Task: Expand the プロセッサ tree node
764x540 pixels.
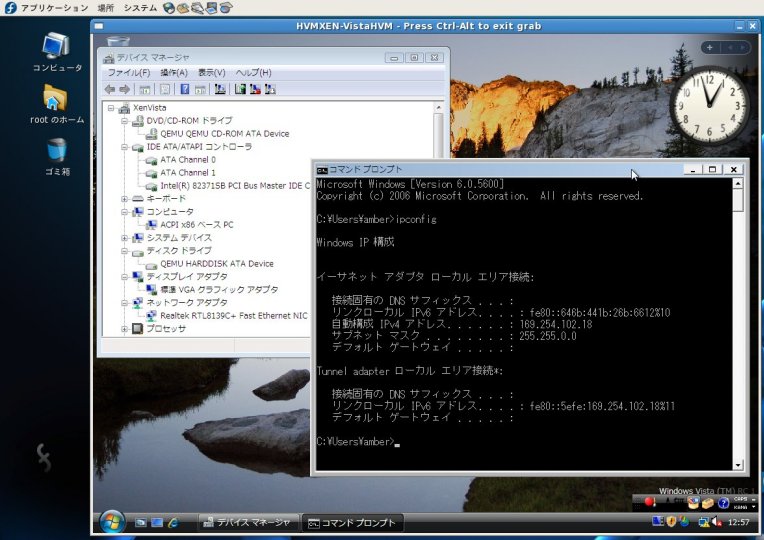Action: click(x=124, y=328)
